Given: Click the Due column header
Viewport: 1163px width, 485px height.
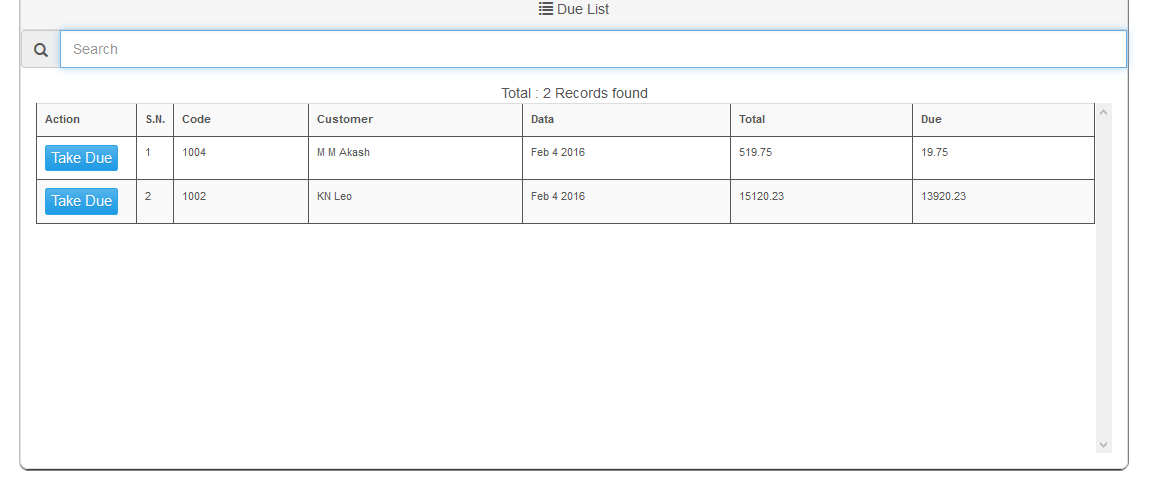Looking at the screenshot, I should 931,119.
